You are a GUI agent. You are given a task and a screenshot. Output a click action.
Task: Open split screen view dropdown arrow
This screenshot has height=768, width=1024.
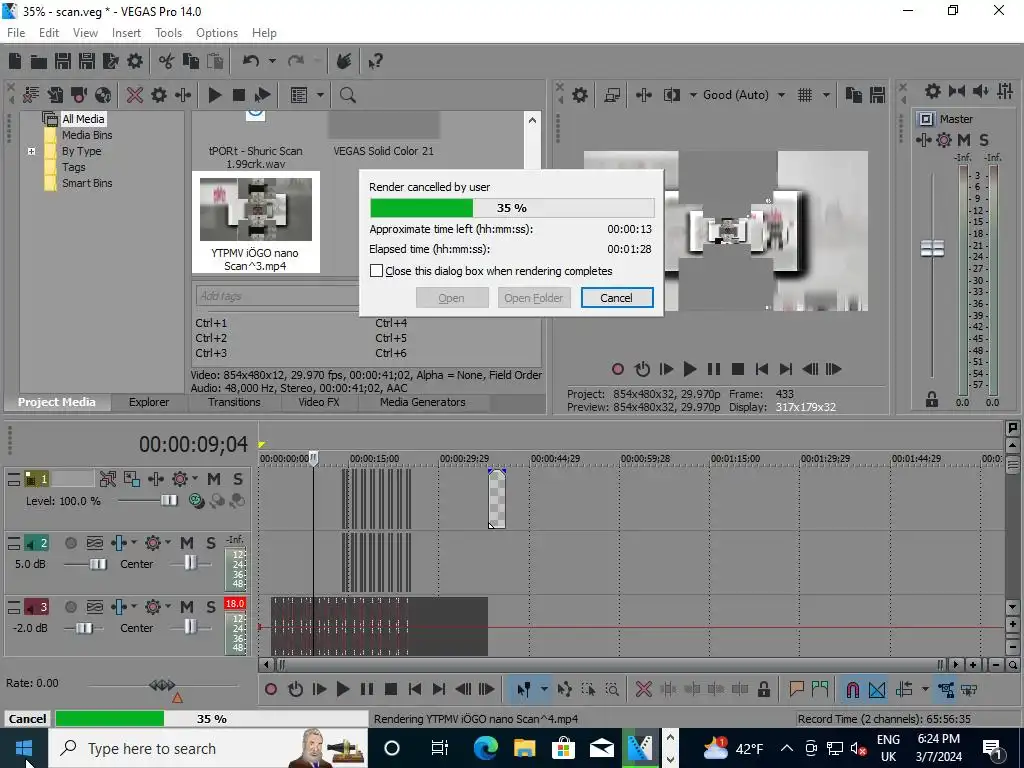[x=693, y=95]
